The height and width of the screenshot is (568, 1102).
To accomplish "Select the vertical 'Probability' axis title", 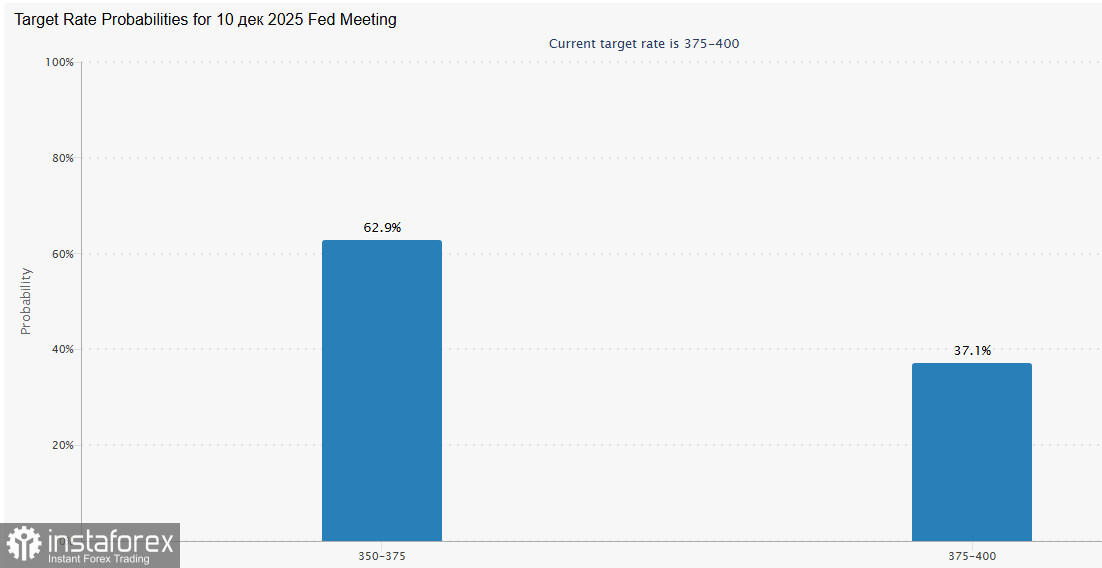I will click(27, 301).
